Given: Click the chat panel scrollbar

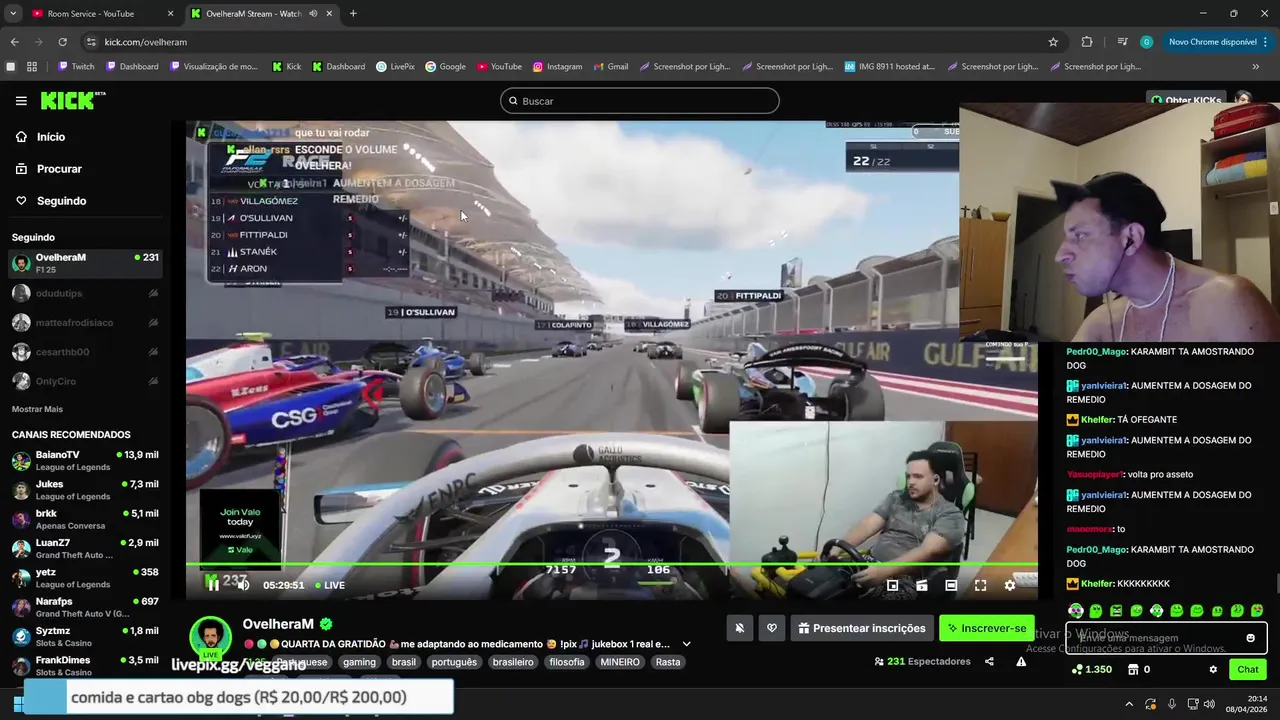Looking at the screenshot, I should tap(1276, 583).
